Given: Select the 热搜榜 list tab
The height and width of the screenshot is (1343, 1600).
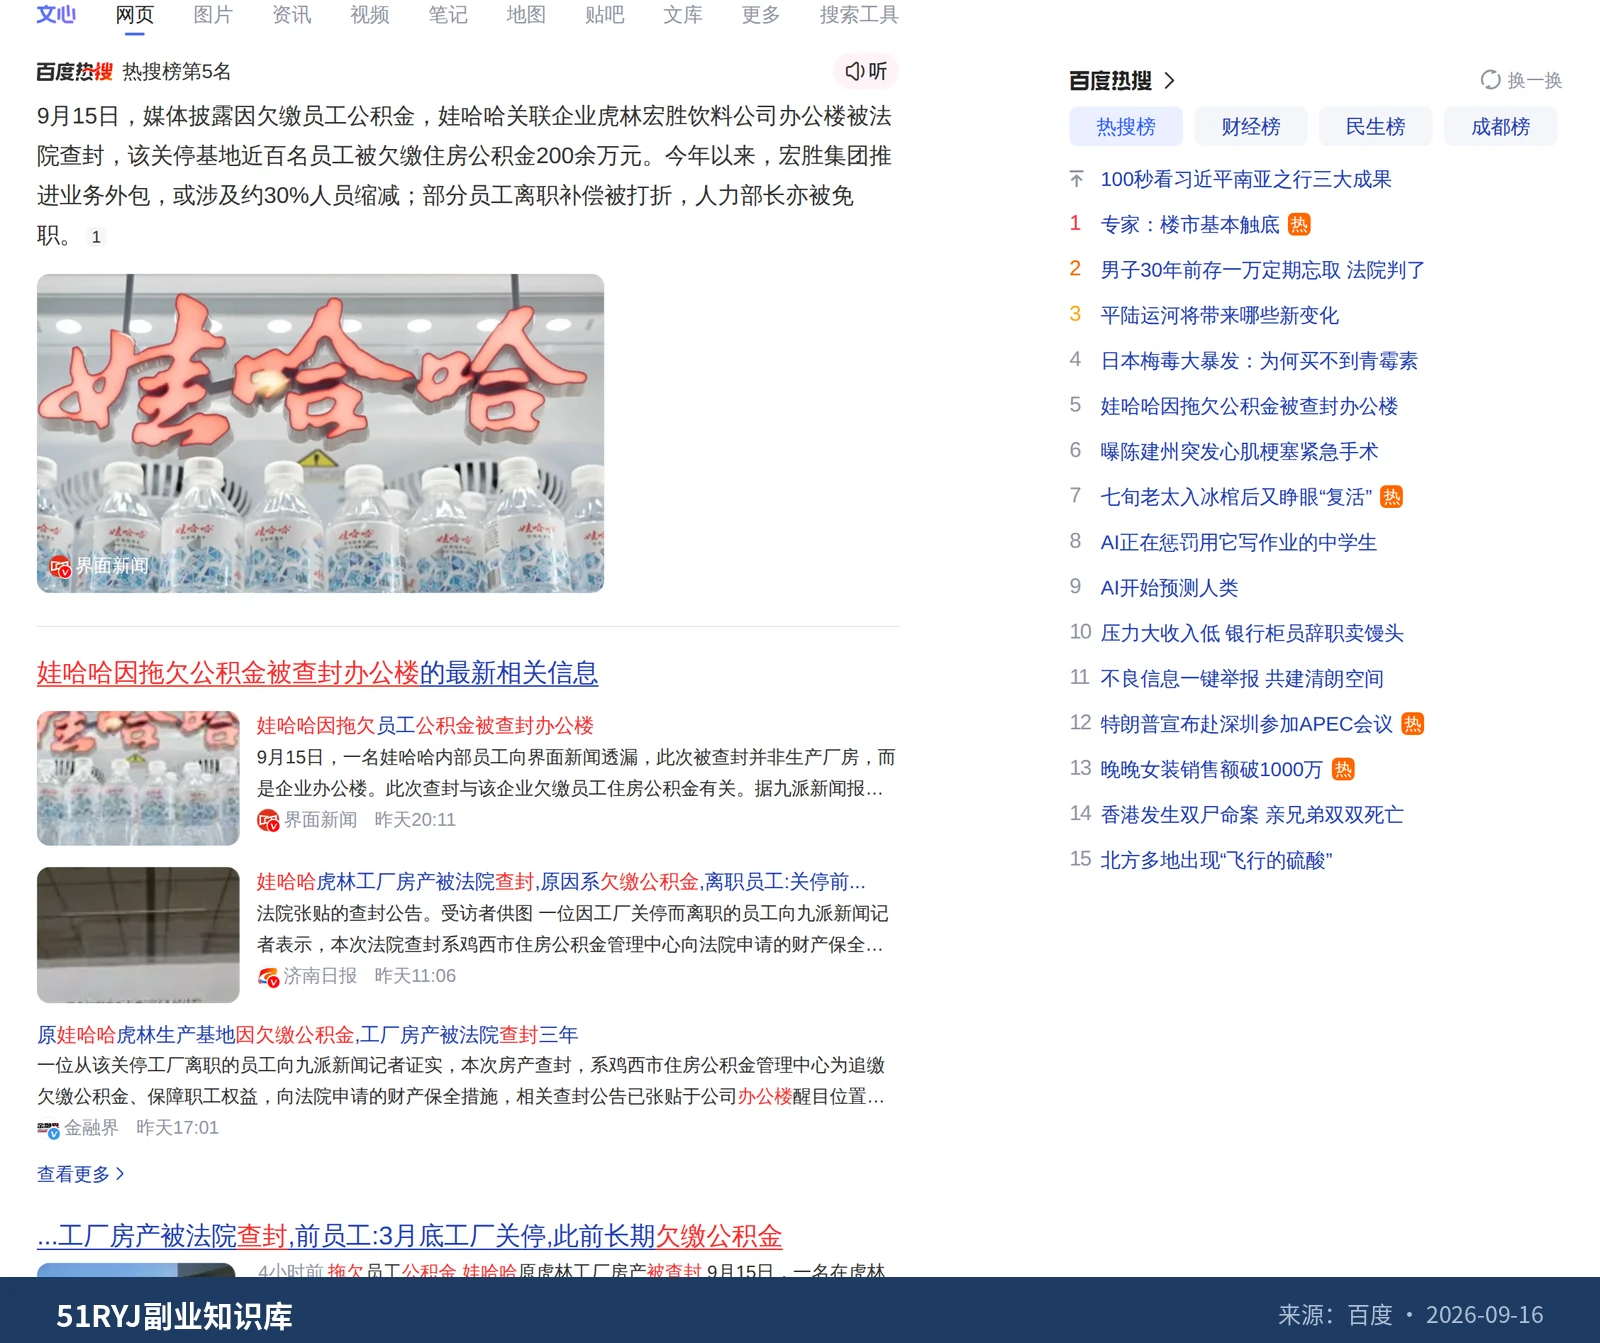Looking at the screenshot, I should tap(1126, 127).
